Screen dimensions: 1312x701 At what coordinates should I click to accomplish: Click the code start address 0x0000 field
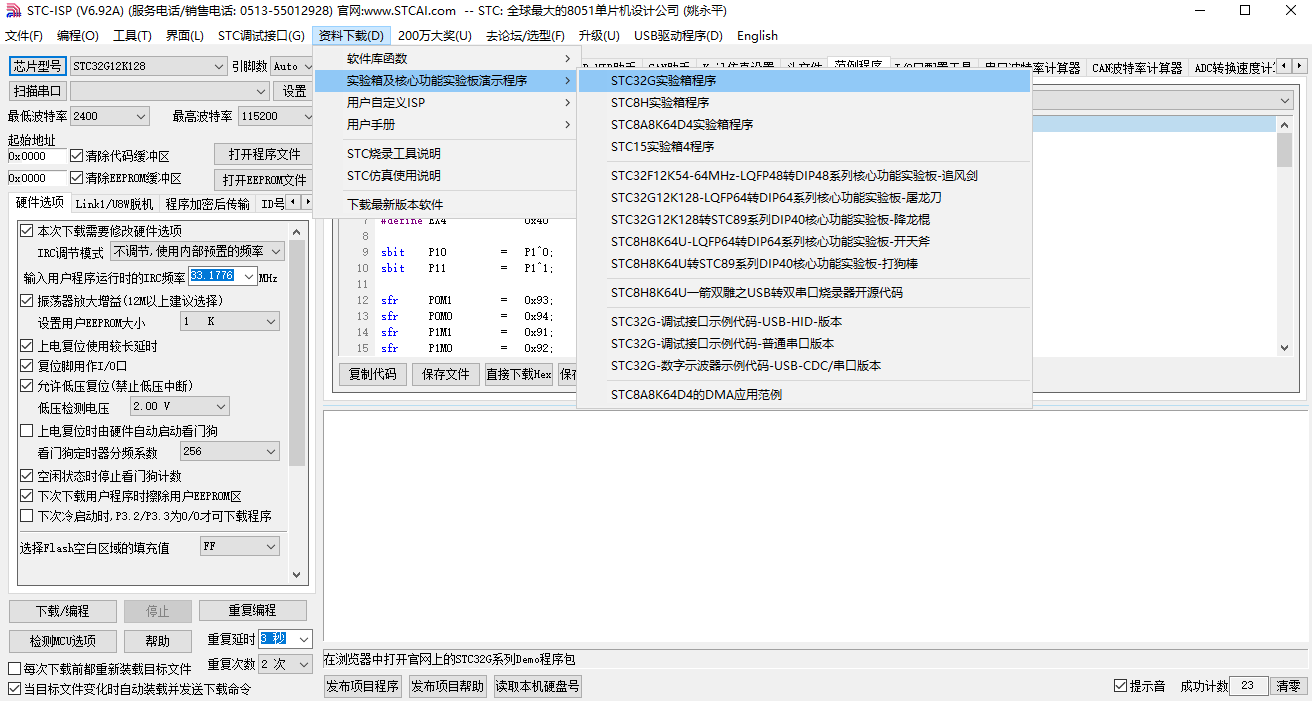coord(37,156)
